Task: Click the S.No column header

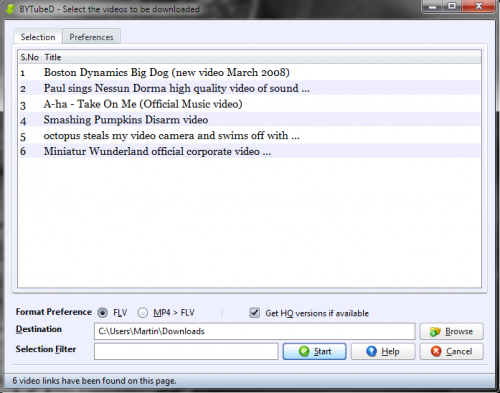Action: point(30,57)
